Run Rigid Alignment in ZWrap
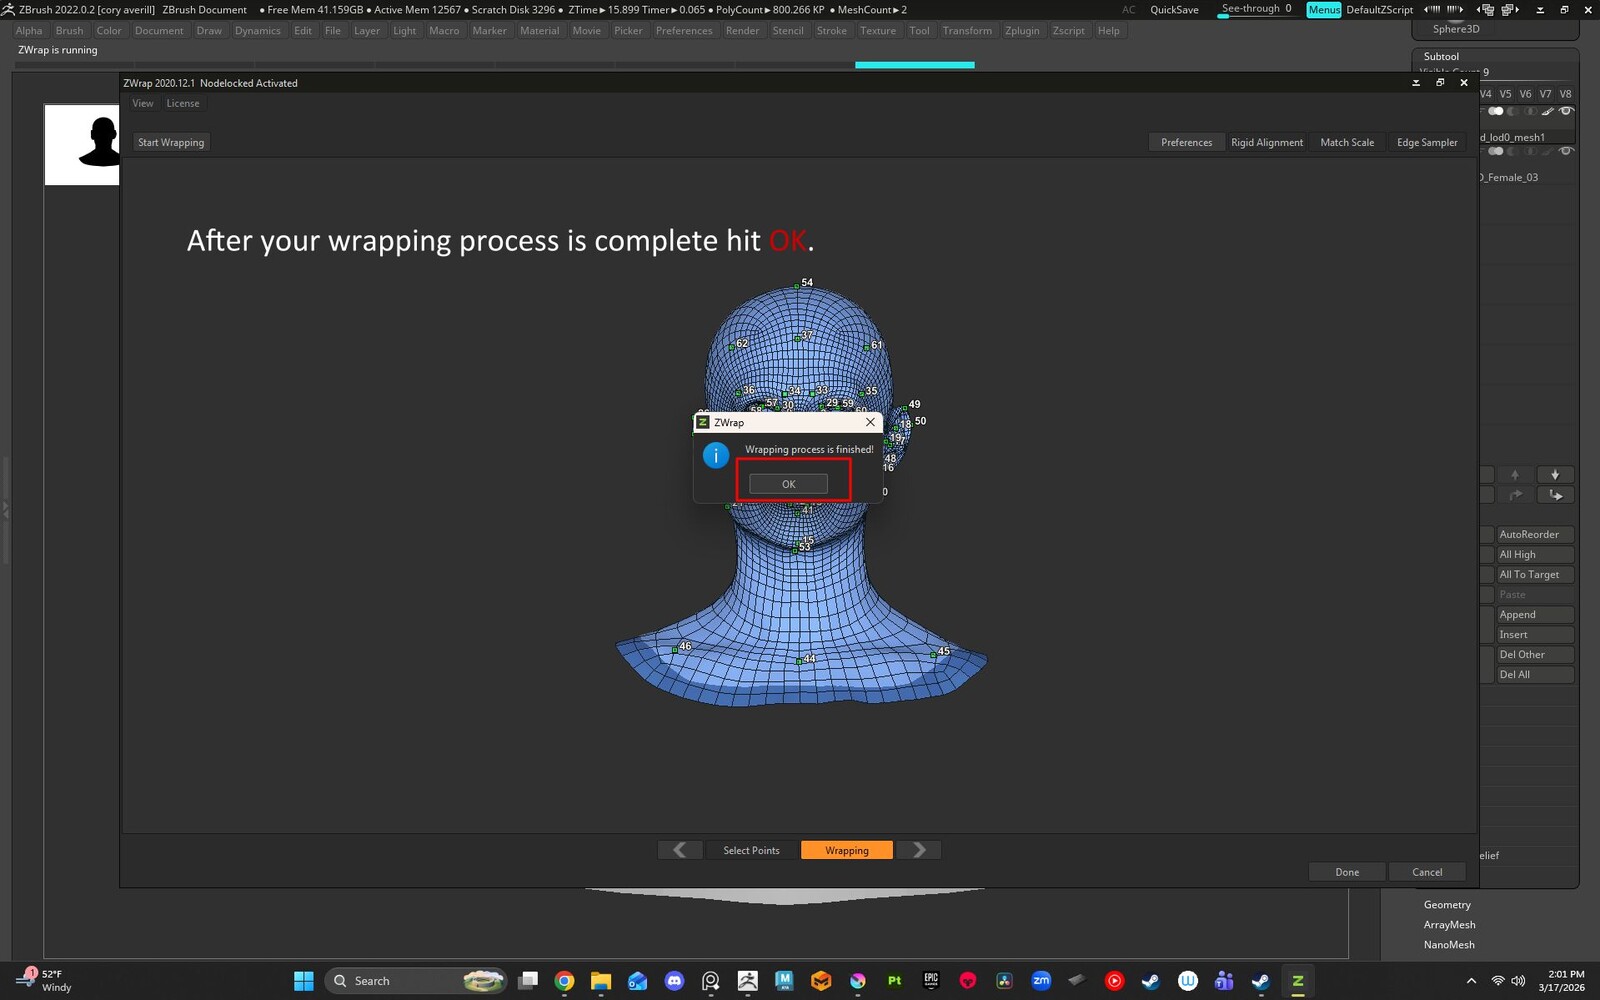 tap(1267, 142)
